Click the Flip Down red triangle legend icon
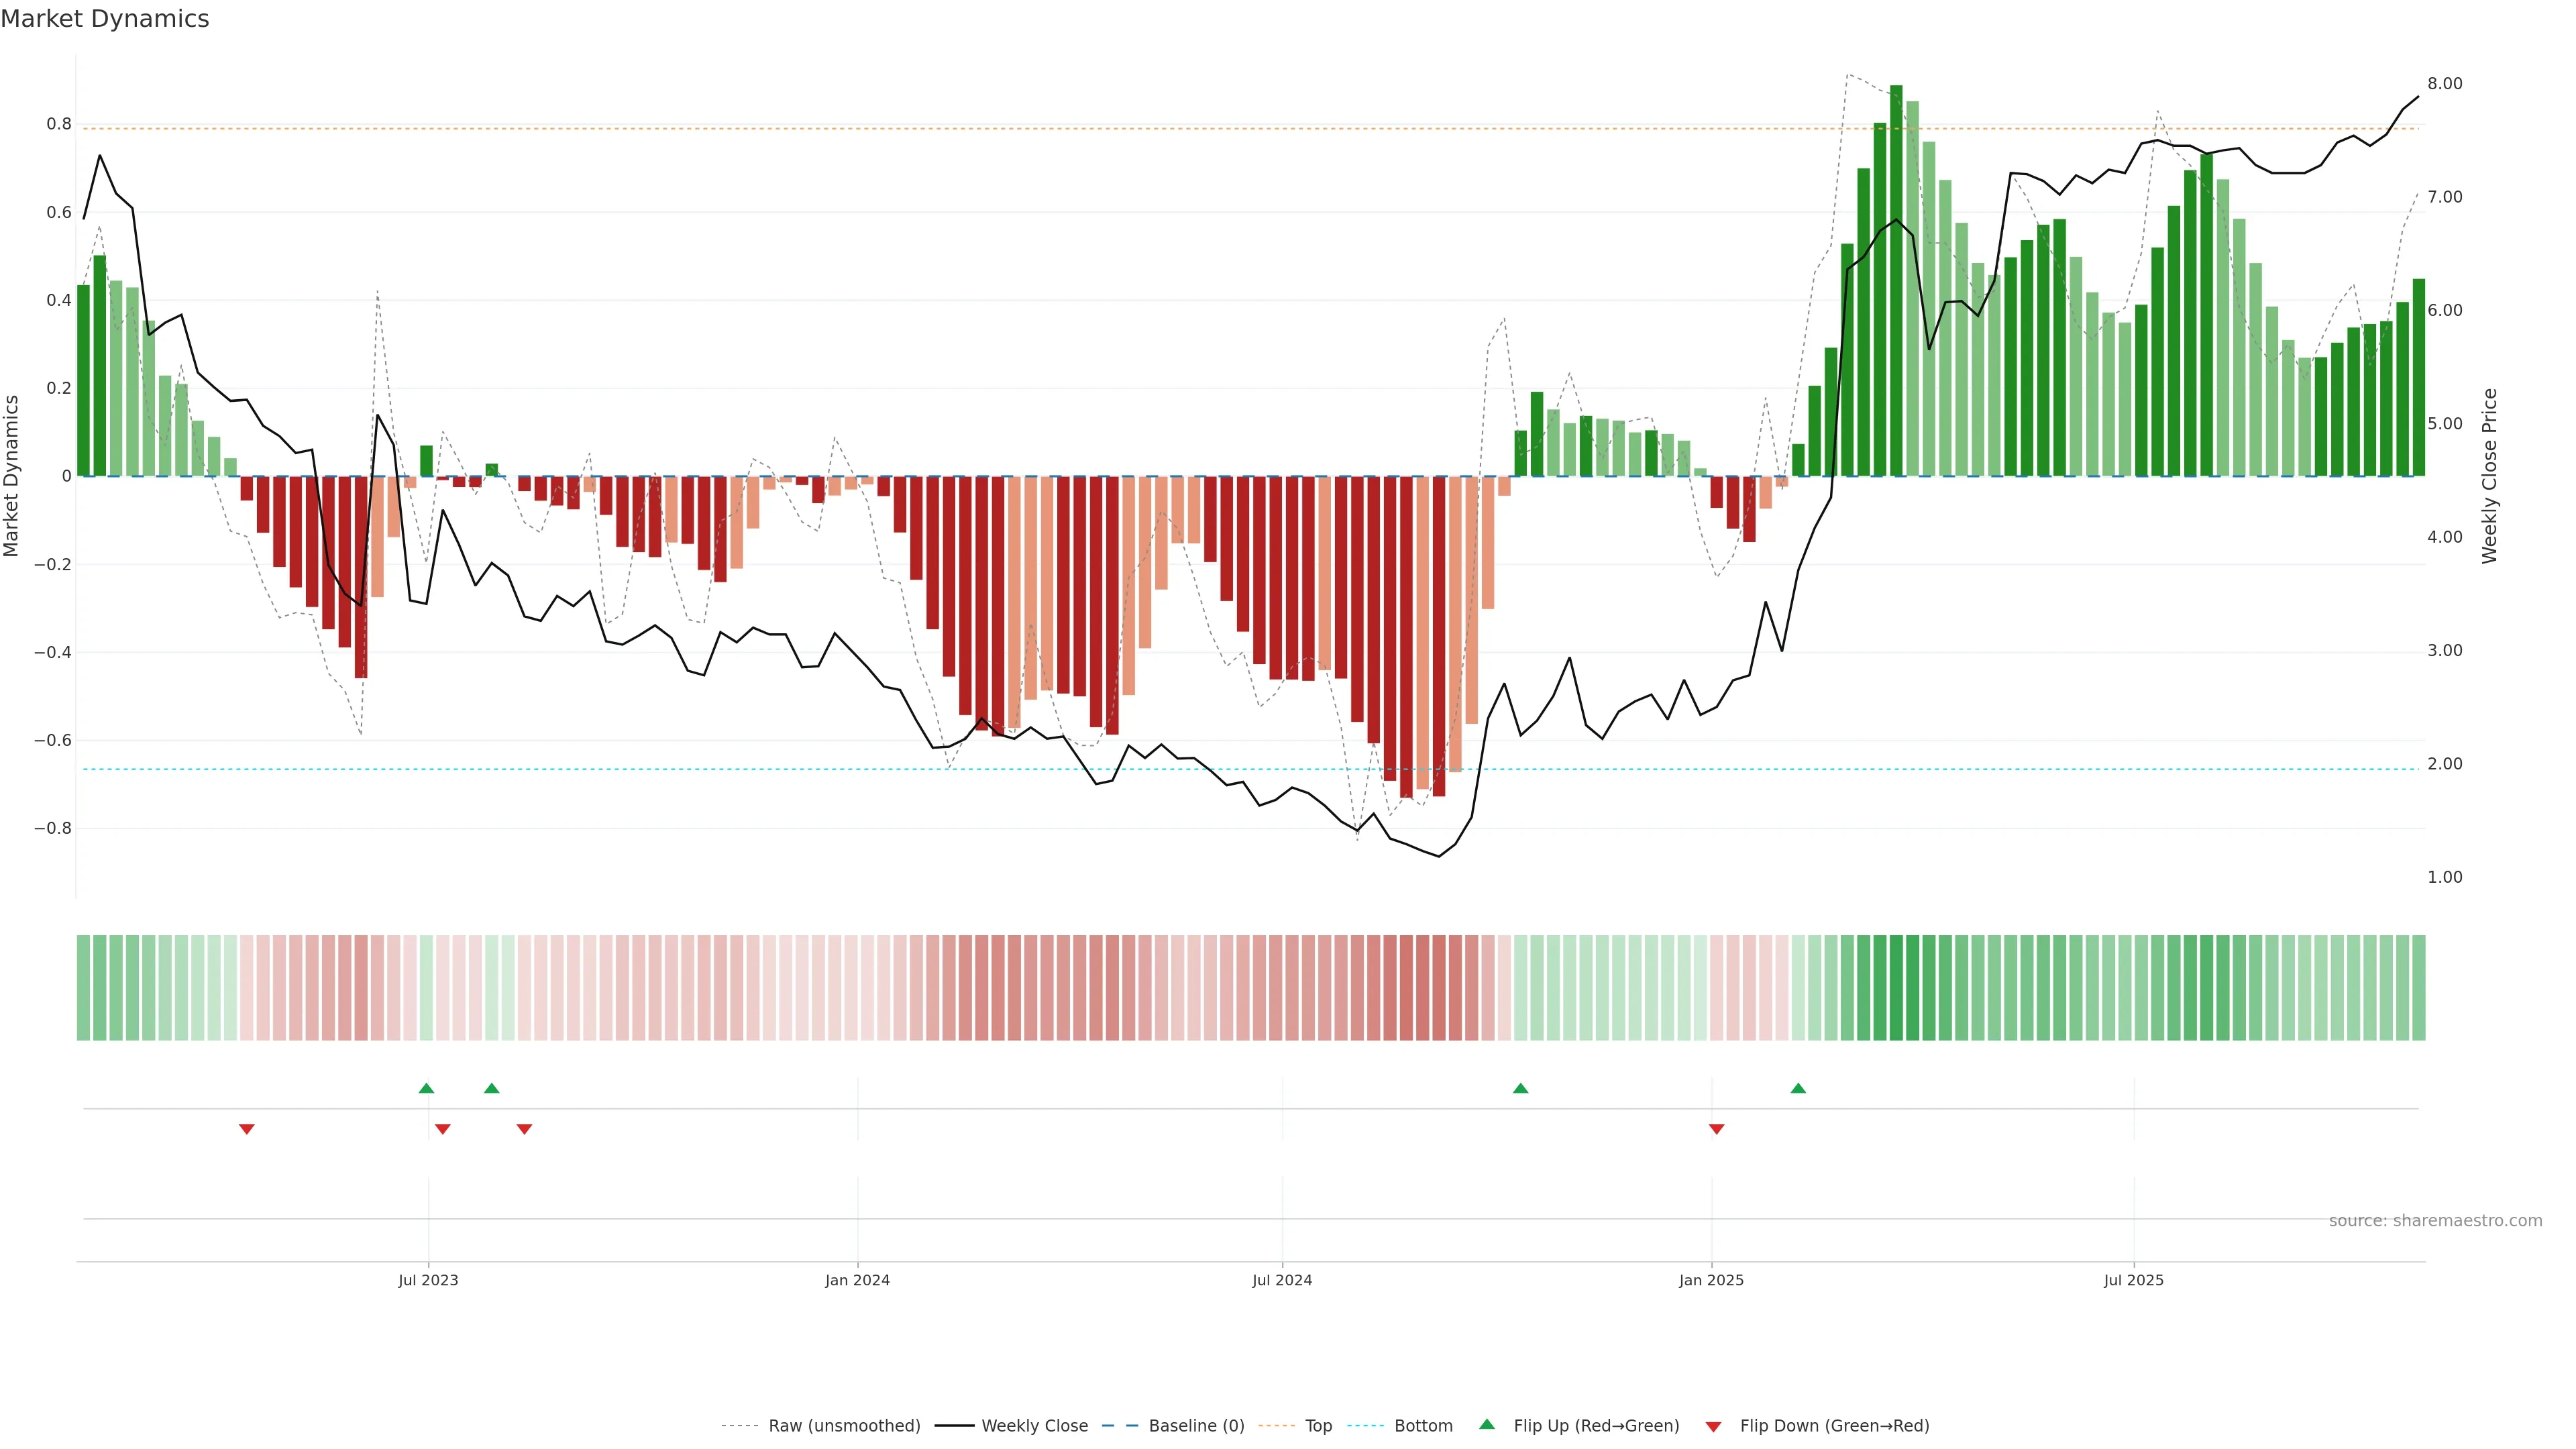 click(x=1713, y=1426)
